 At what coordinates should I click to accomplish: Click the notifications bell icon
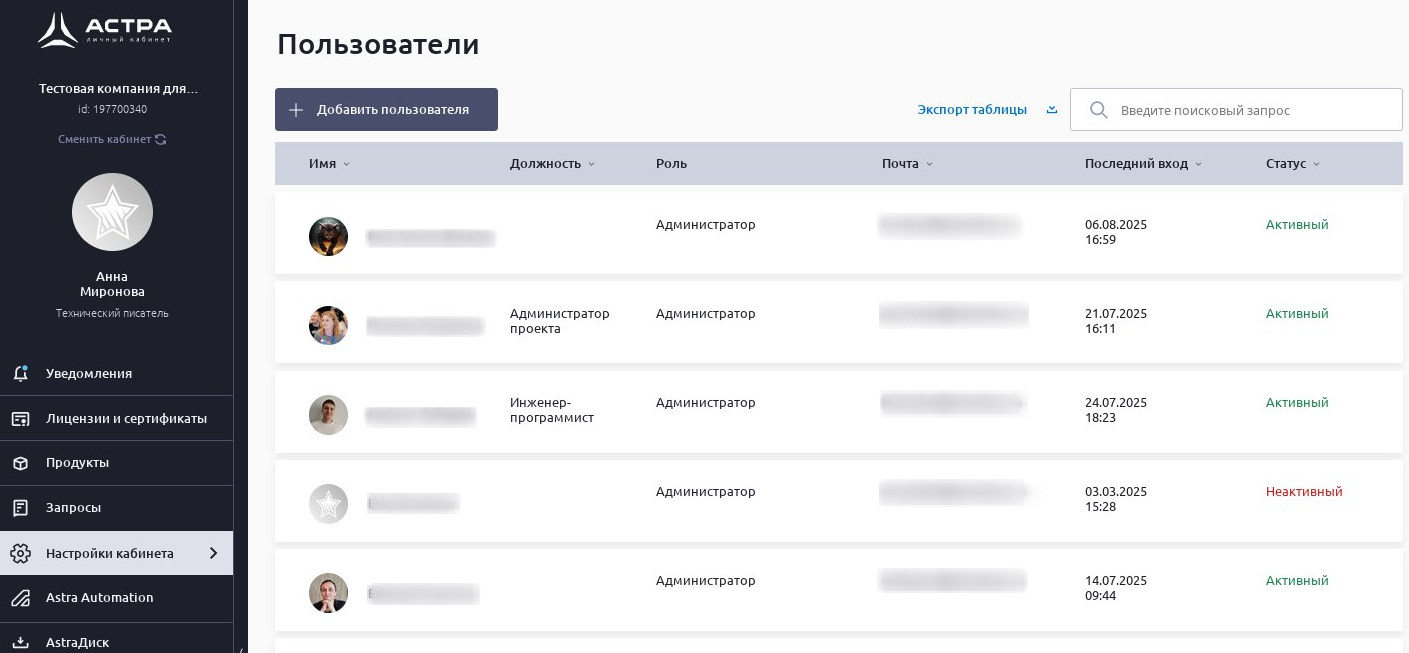tap(20, 373)
